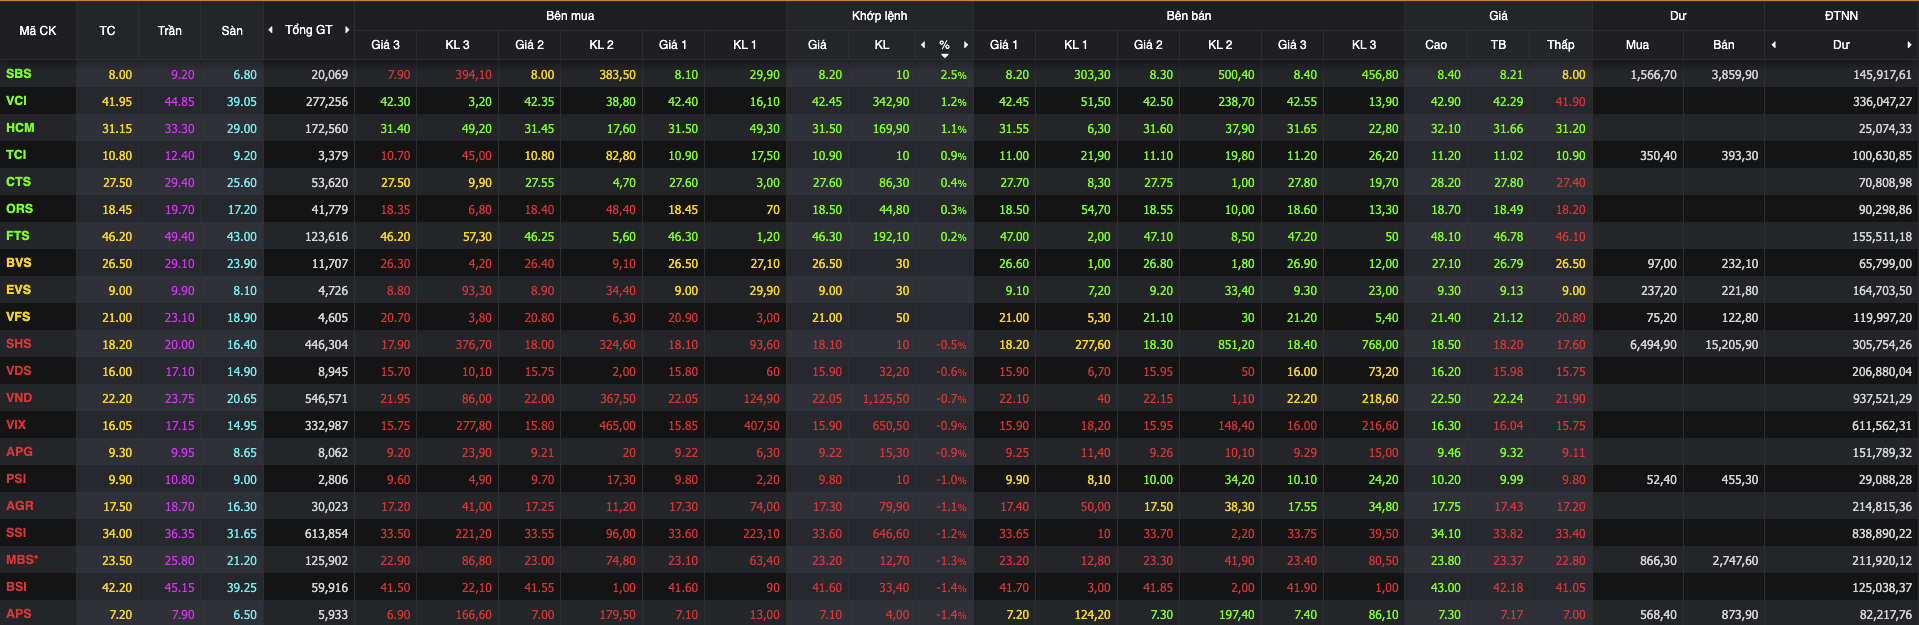Select ticker CTS
Viewport: 1919px width, 625px height.
[18, 182]
